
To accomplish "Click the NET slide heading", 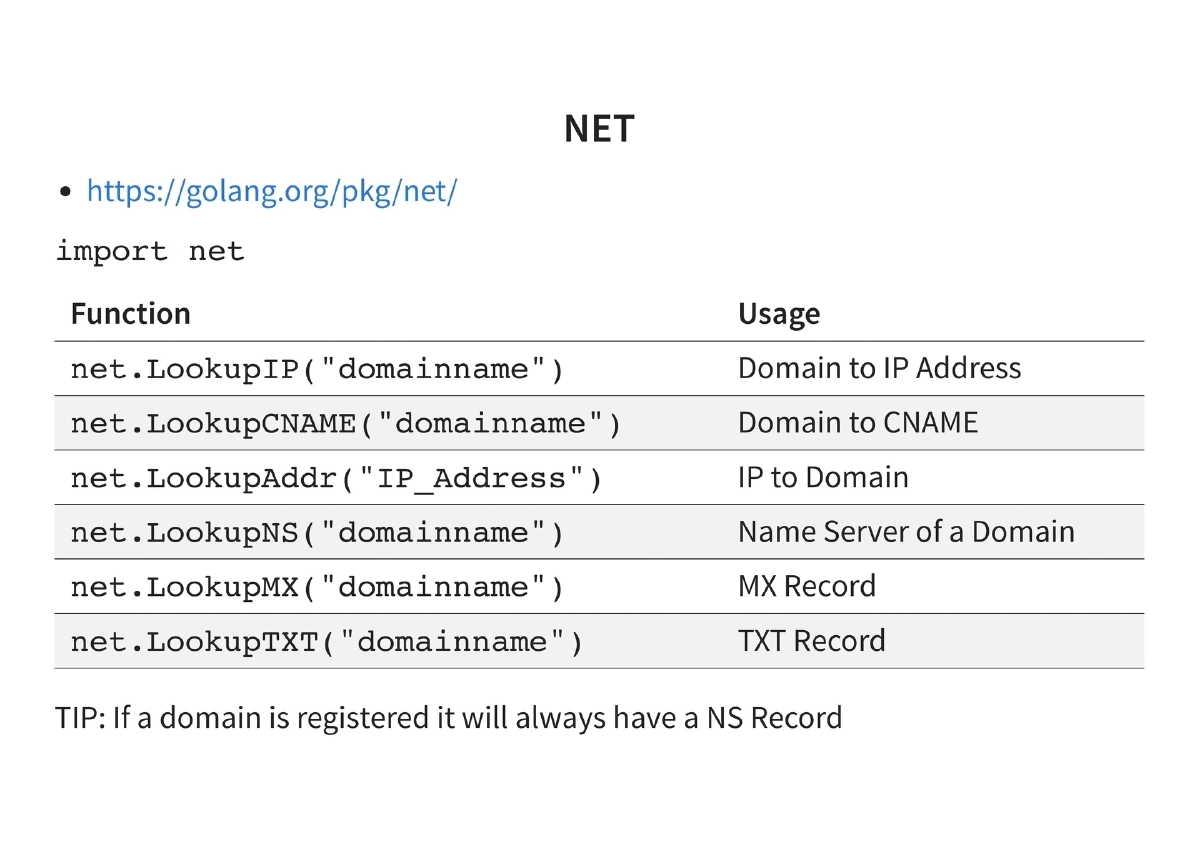I will tap(599, 129).
